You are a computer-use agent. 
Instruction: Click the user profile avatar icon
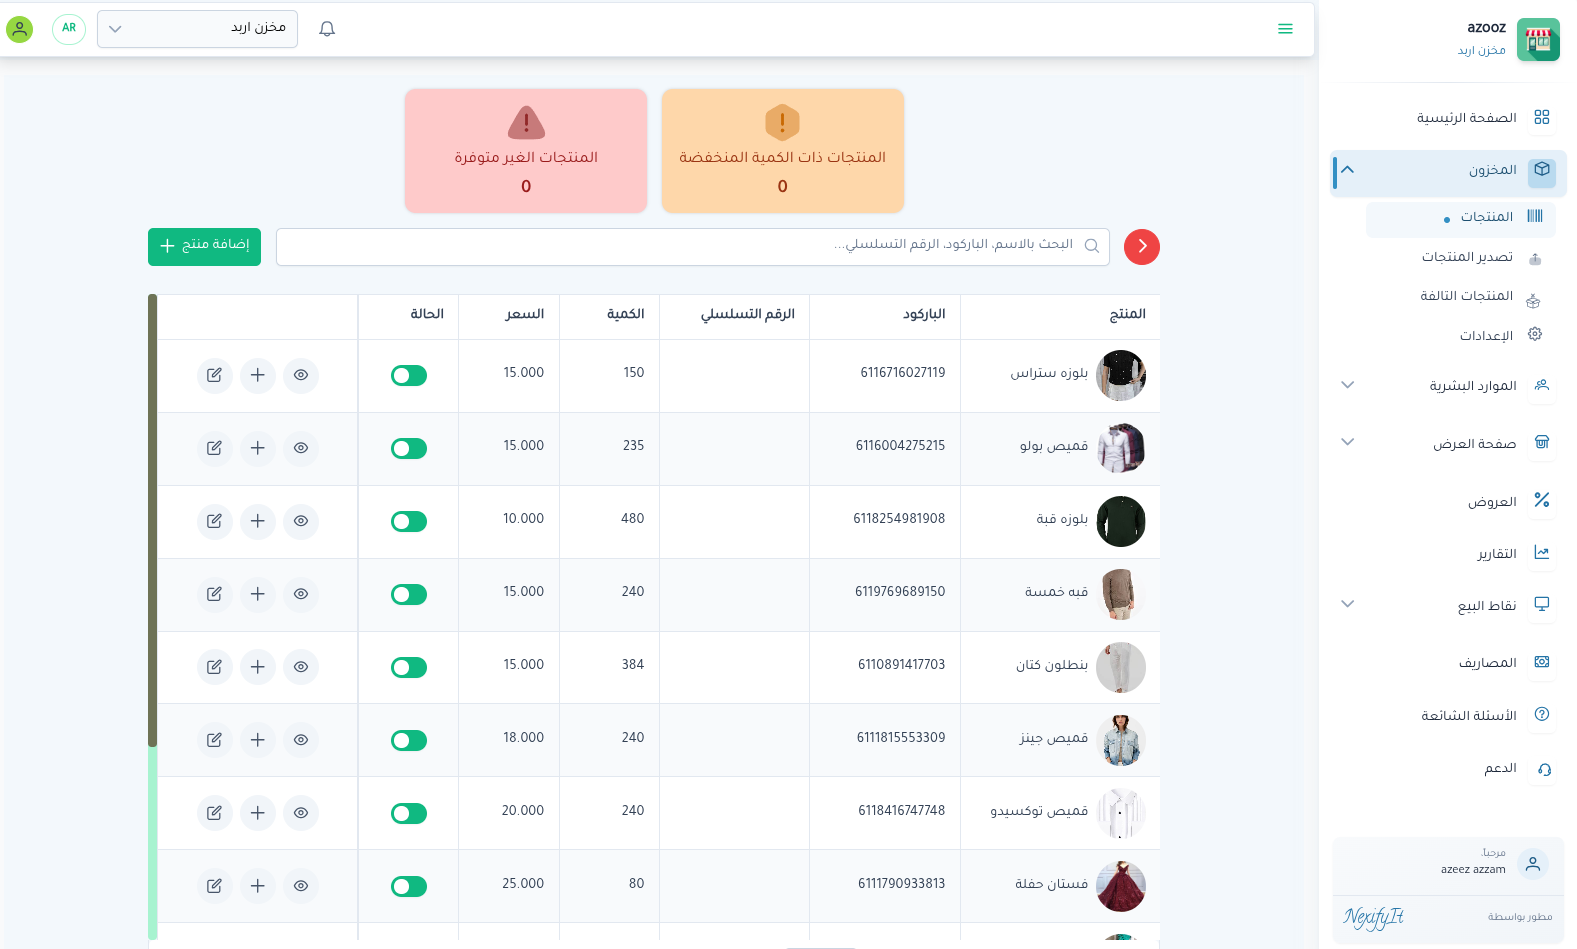tap(20, 29)
